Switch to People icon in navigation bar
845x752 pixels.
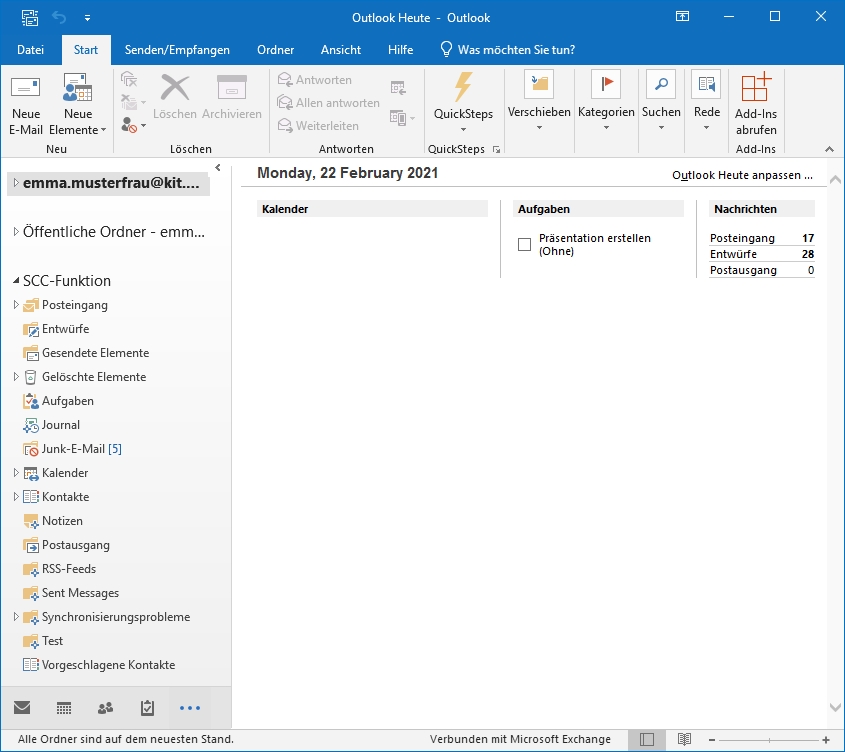click(105, 708)
